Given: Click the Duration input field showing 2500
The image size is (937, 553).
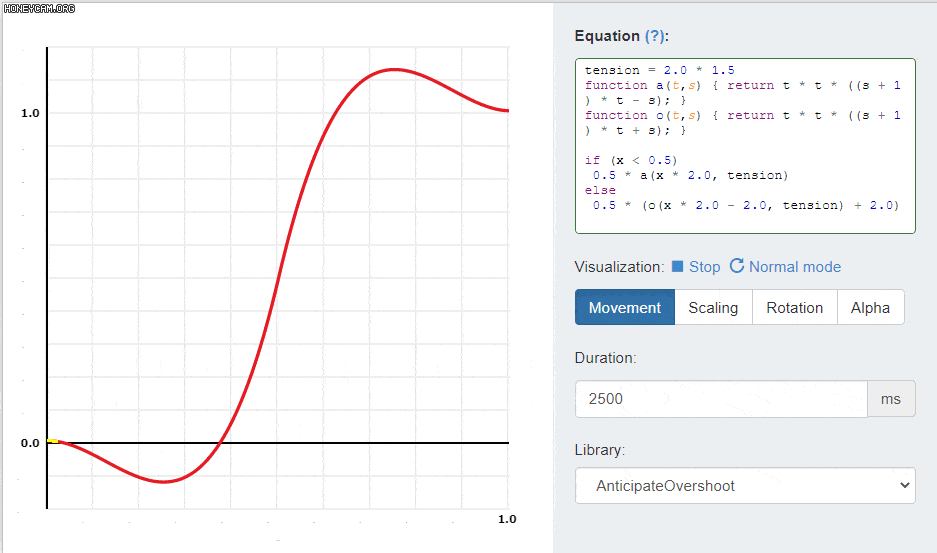Looking at the screenshot, I should coord(721,399).
